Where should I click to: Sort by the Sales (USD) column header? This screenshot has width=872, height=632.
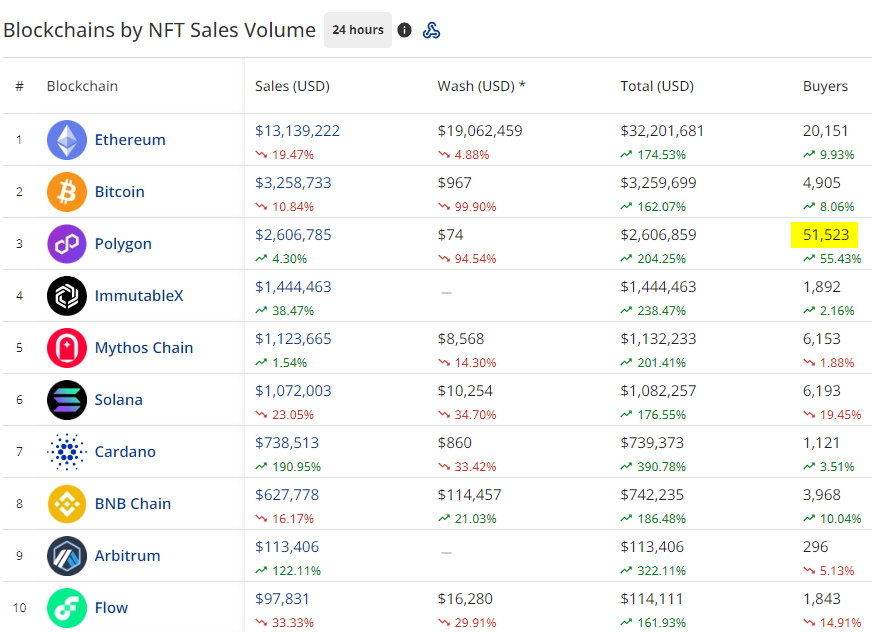click(x=293, y=86)
